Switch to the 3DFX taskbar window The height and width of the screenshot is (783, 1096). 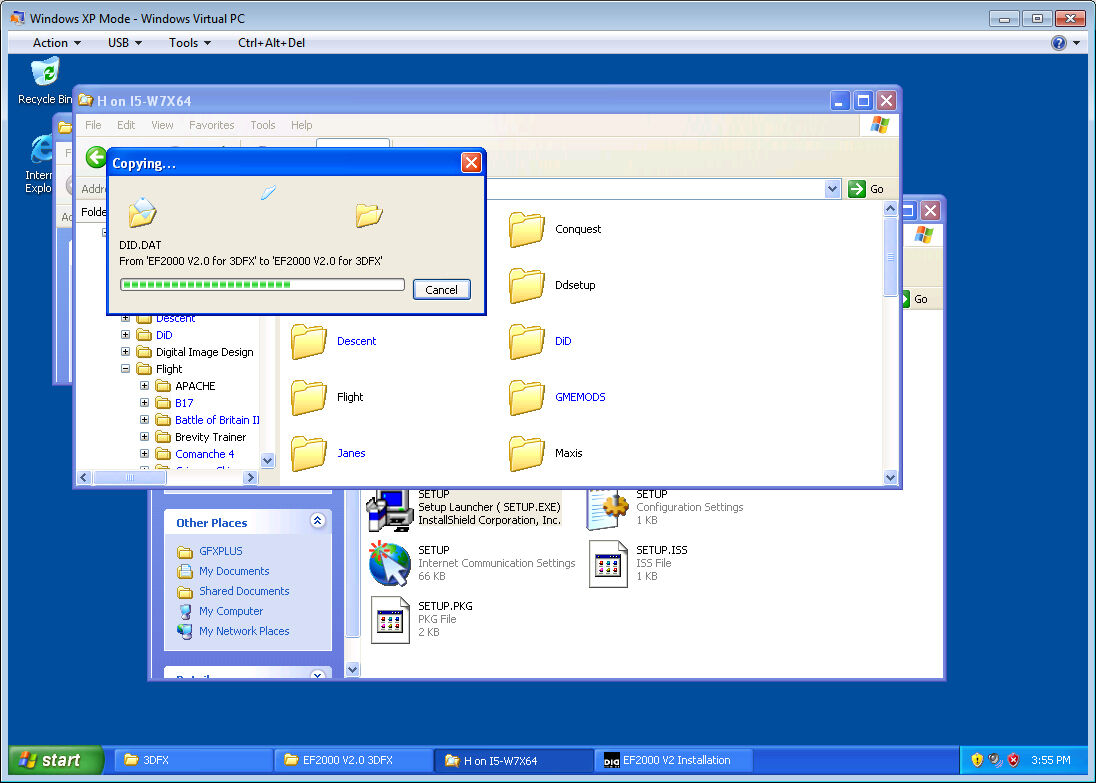(x=194, y=760)
